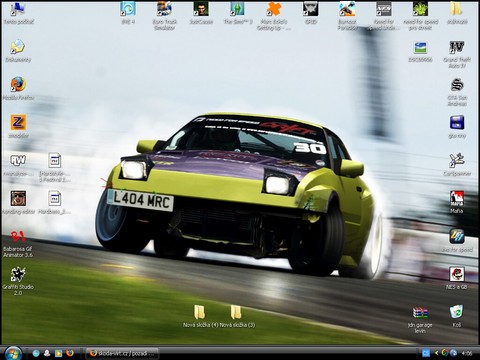
Task: Open the IMG 4 desktop shortcut
Action: 128,9
